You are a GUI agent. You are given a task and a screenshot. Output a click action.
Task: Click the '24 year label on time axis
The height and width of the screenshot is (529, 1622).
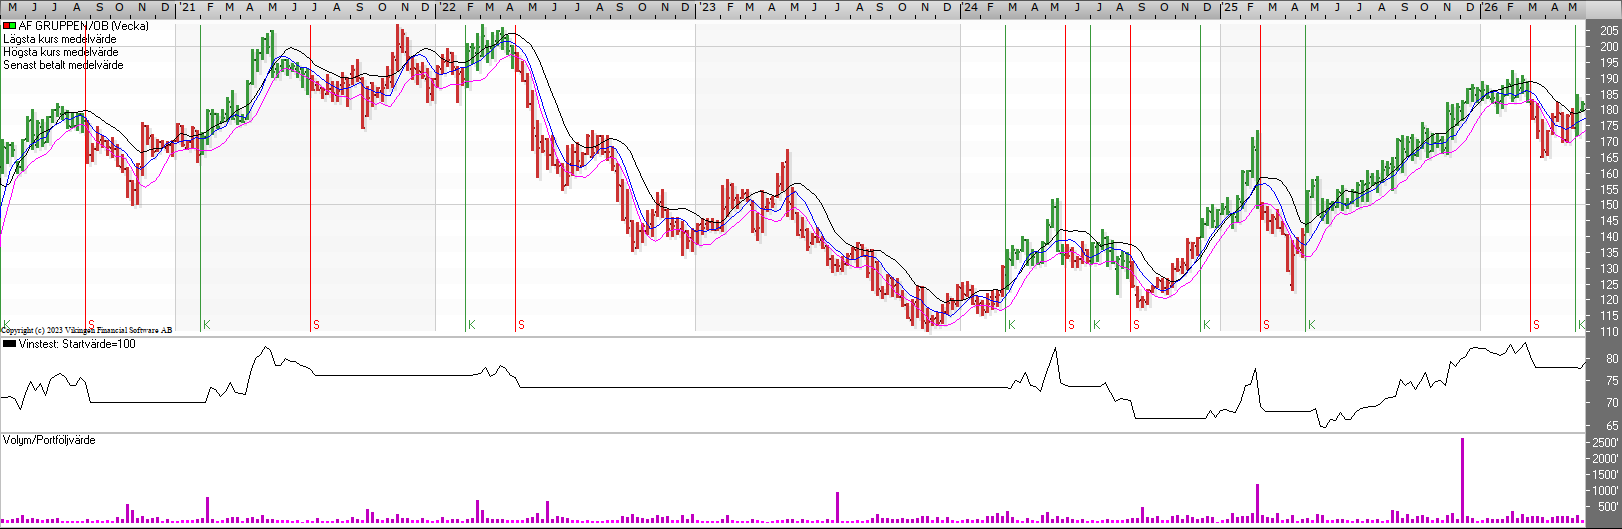970,8
